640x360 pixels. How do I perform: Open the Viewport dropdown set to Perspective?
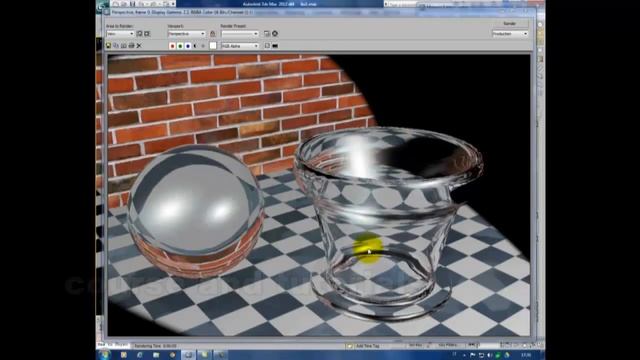coord(187,34)
